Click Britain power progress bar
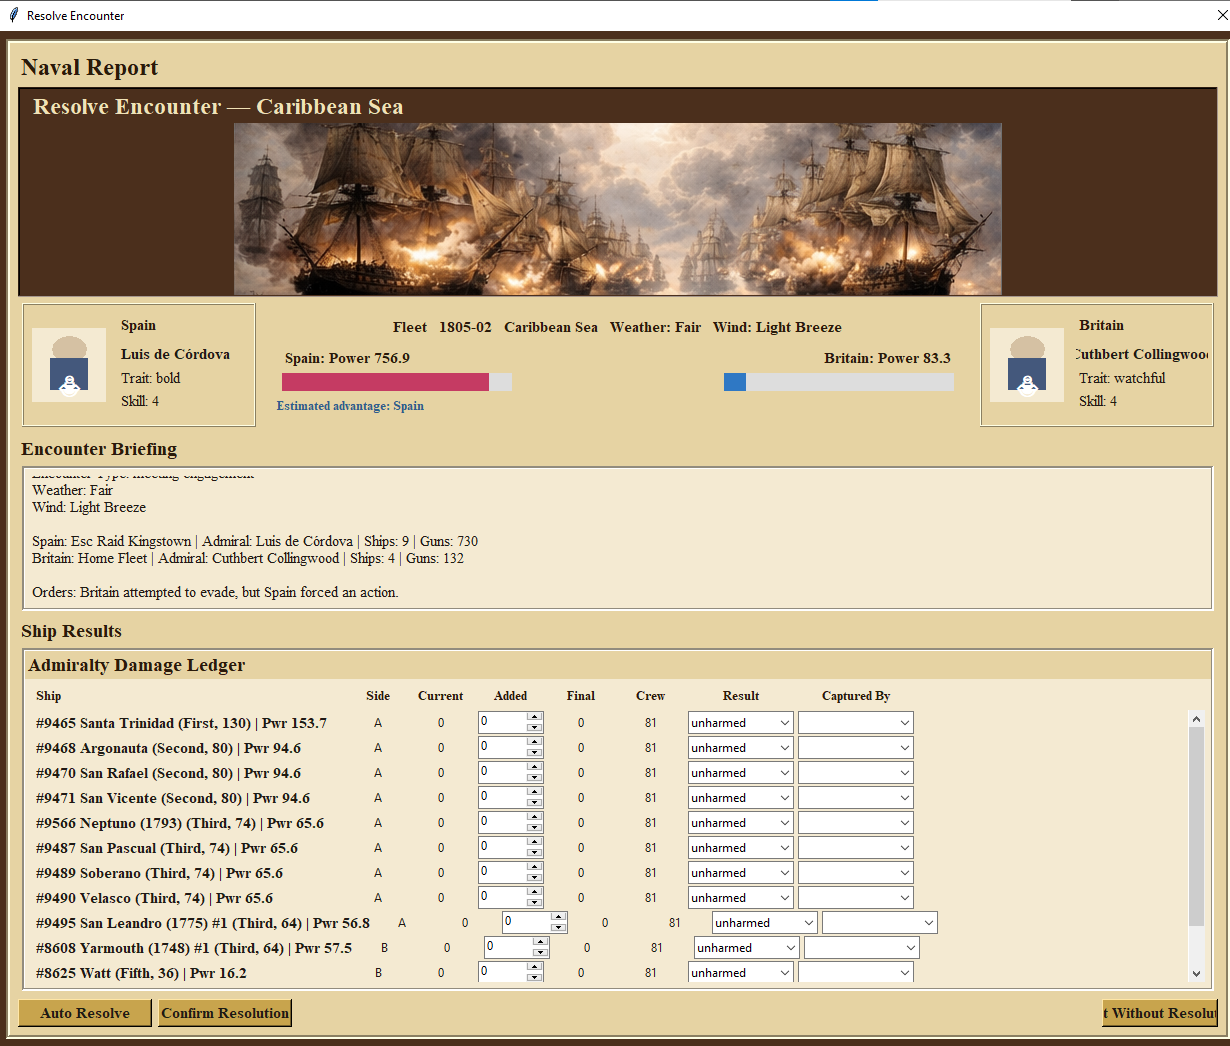Screen dimensions: 1230x1046 [x=839, y=382]
